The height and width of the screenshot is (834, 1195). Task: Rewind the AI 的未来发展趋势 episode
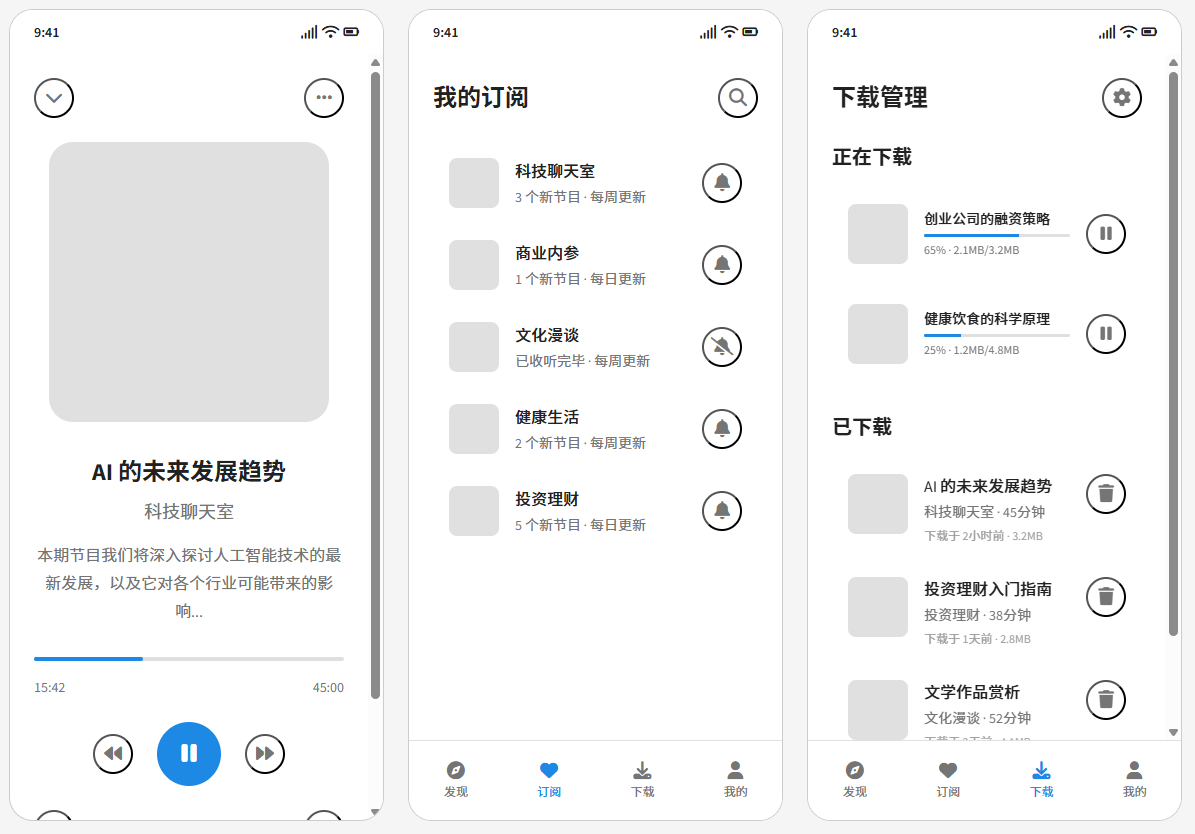(x=113, y=753)
